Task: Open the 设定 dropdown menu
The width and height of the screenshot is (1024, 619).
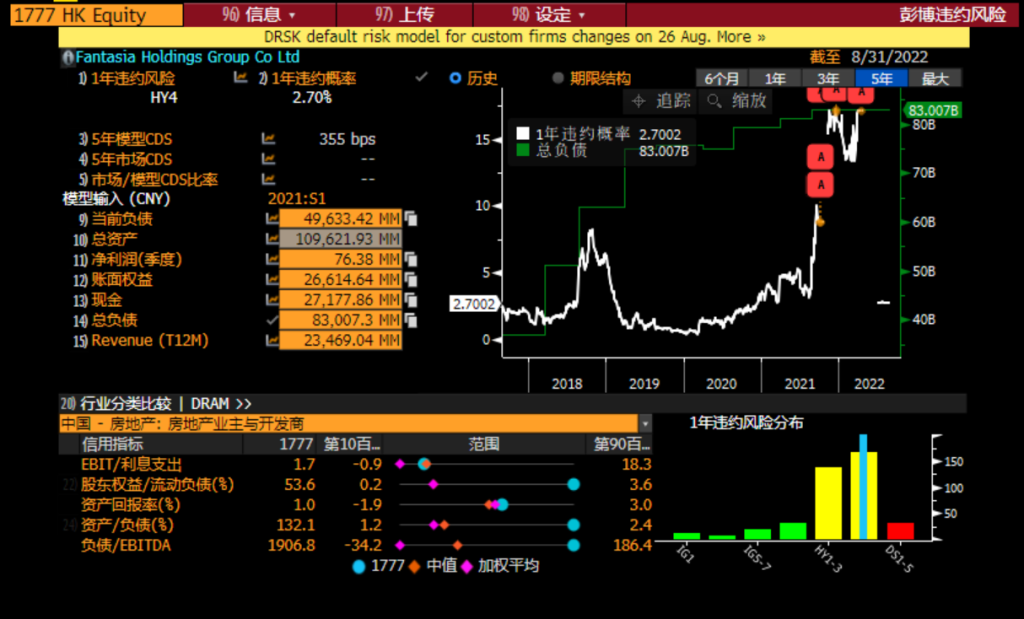Action: click(545, 14)
